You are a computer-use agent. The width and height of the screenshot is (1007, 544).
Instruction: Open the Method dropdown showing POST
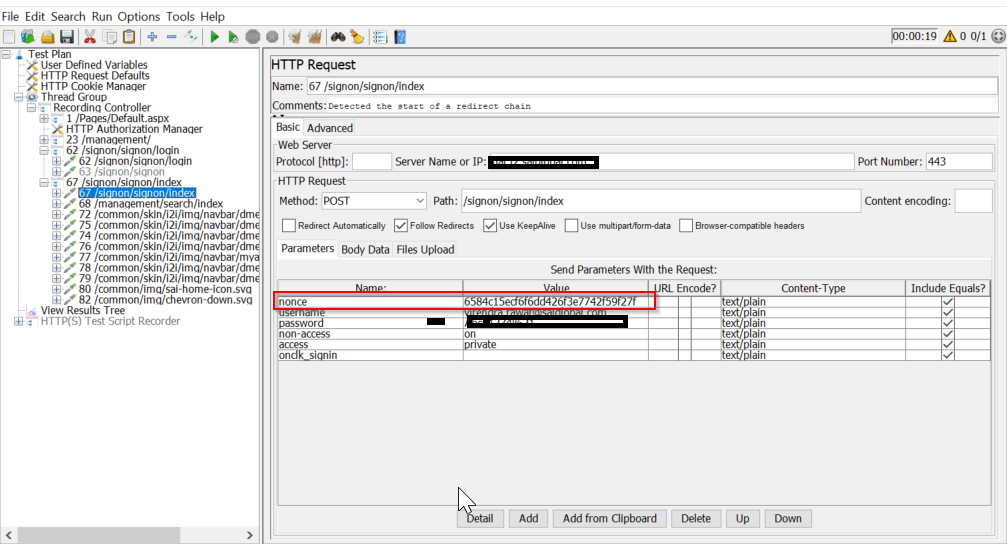tap(373, 201)
